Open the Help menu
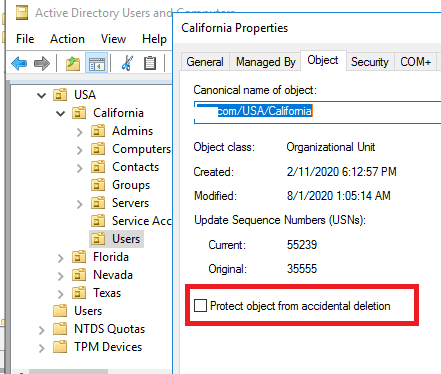This screenshot has width=441, height=374. (x=154, y=39)
